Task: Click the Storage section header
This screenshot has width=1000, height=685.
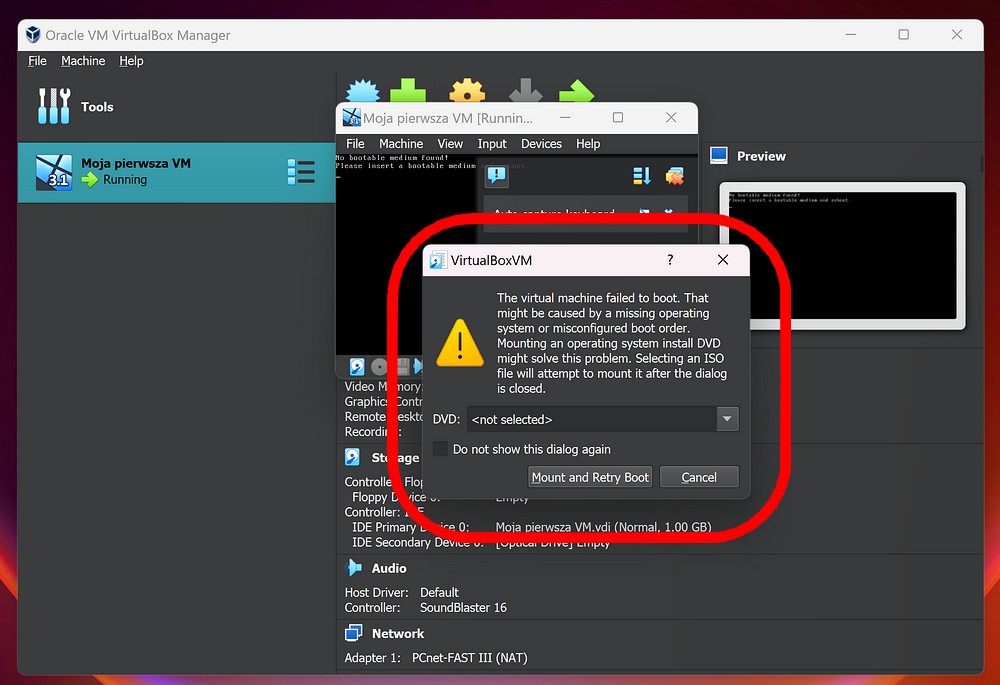Action: tap(395, 457)
